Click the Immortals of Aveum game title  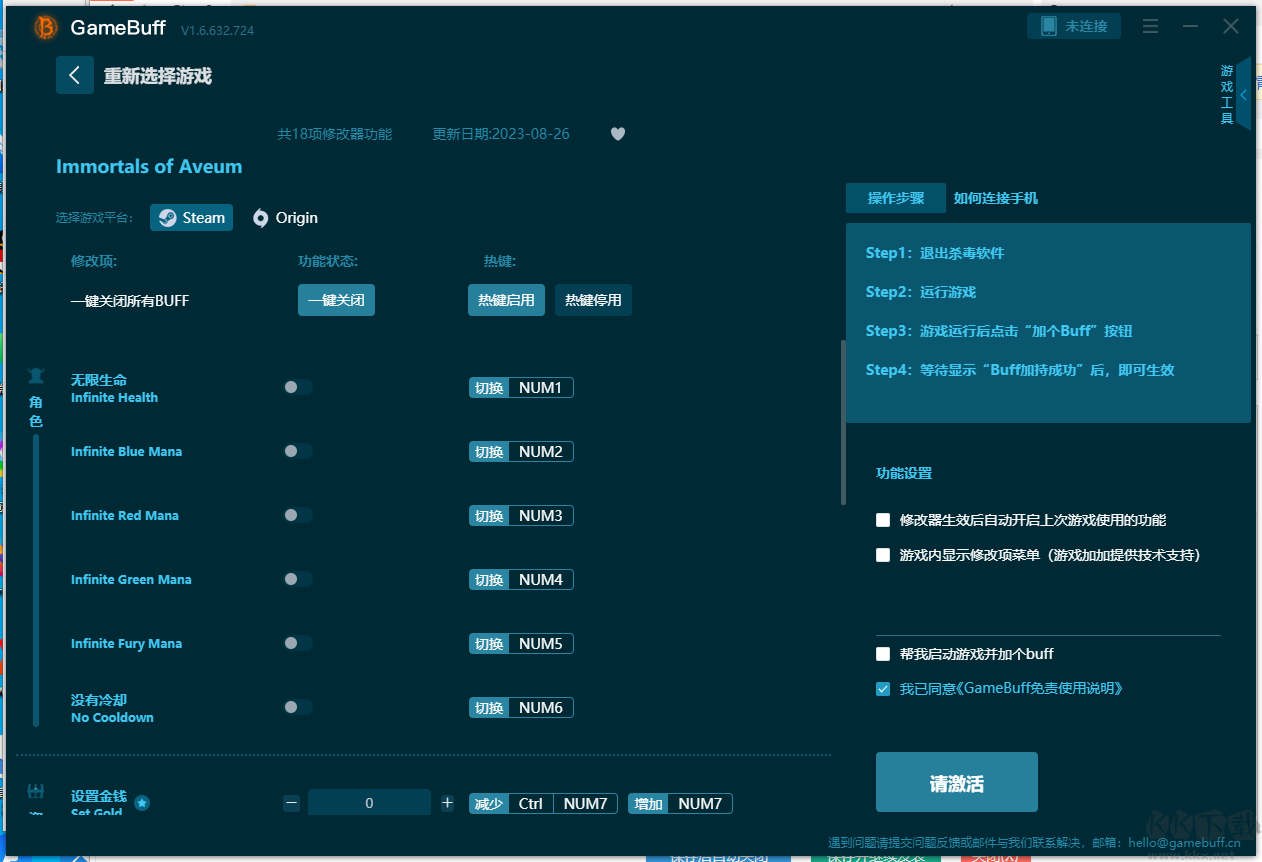tap(149, 167)
